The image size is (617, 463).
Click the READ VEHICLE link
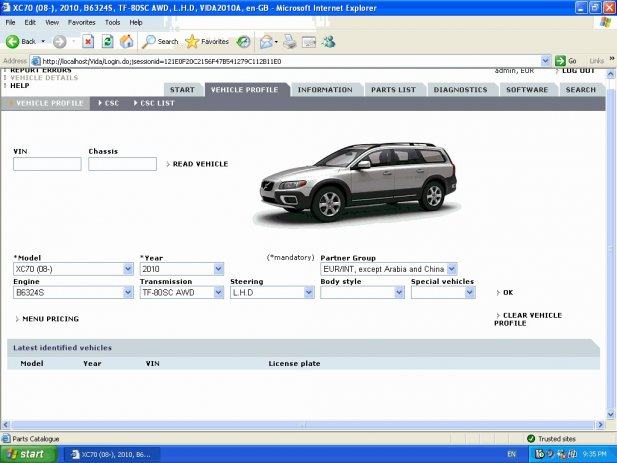(x=200, y=164)
